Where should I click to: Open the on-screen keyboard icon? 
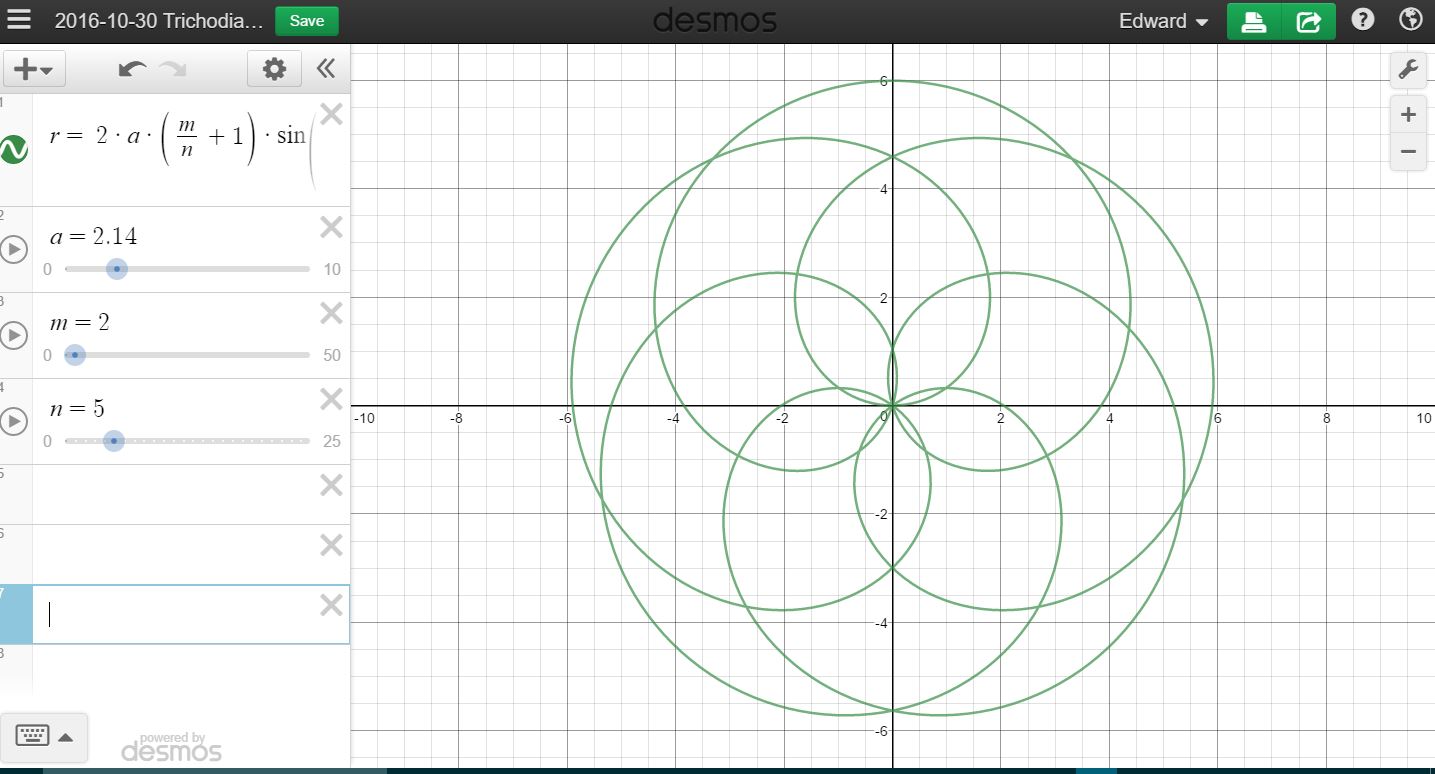pos(33,736)
